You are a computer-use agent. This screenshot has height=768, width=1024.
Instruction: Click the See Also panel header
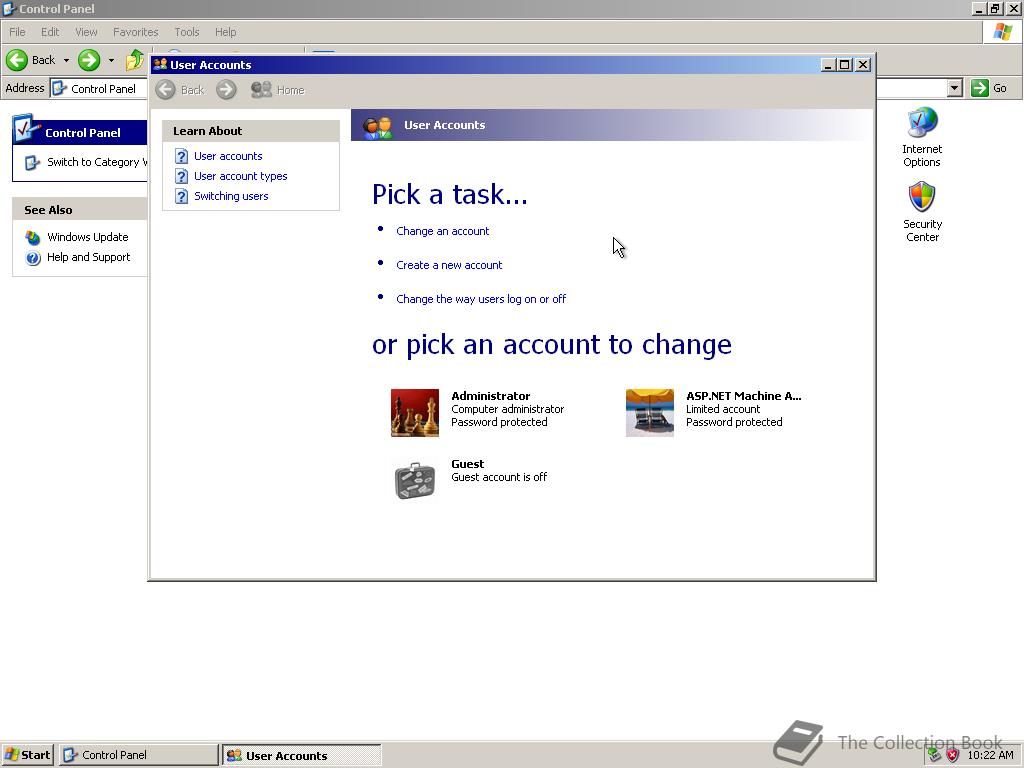pos(80,210)
